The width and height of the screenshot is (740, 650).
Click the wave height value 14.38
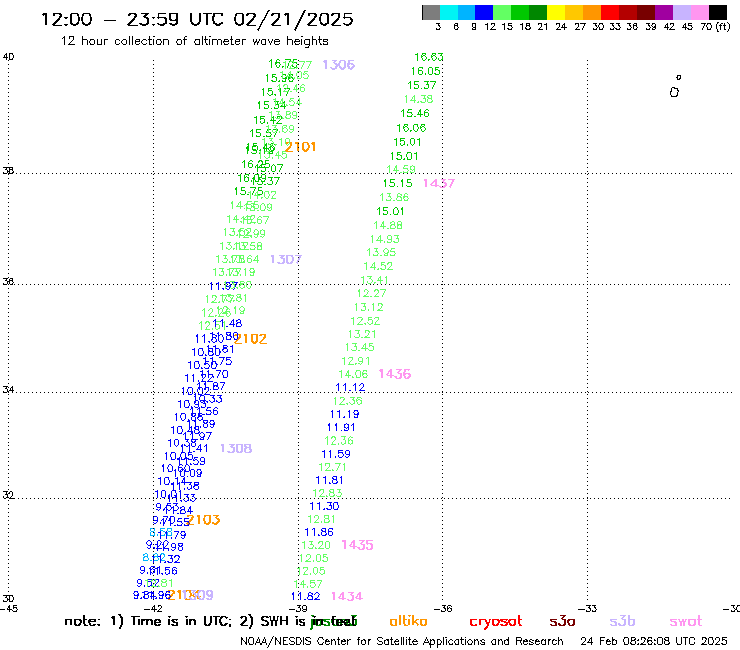418,99
